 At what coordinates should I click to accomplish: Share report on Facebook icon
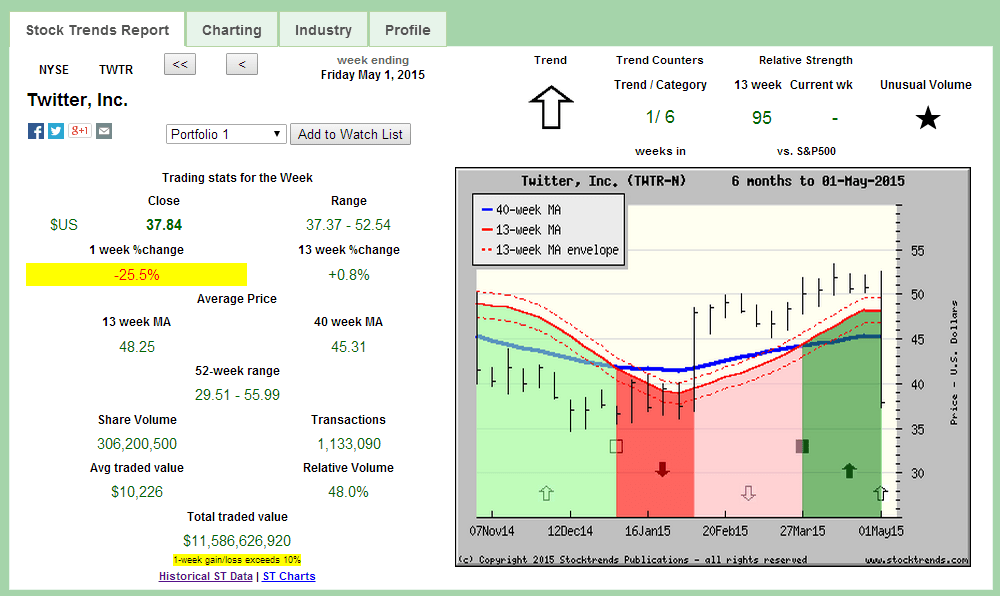[x=36, y=131]
